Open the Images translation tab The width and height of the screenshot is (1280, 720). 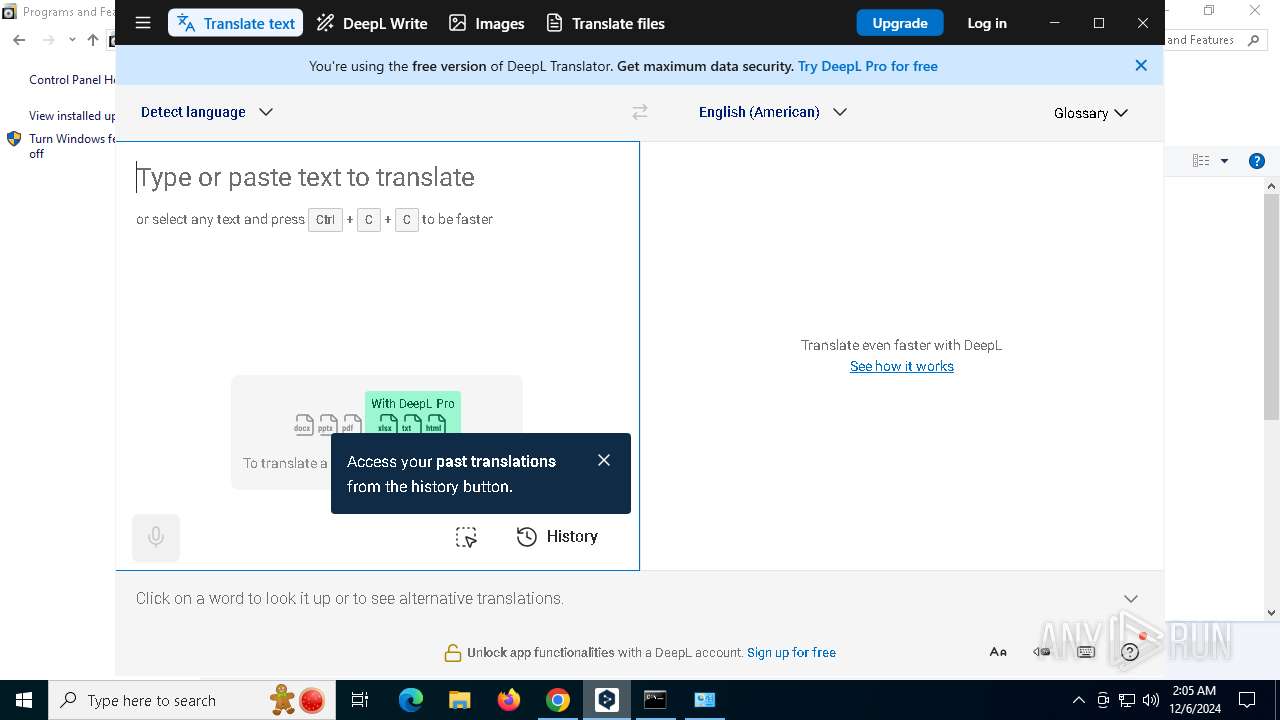click(x=487, y=23)
